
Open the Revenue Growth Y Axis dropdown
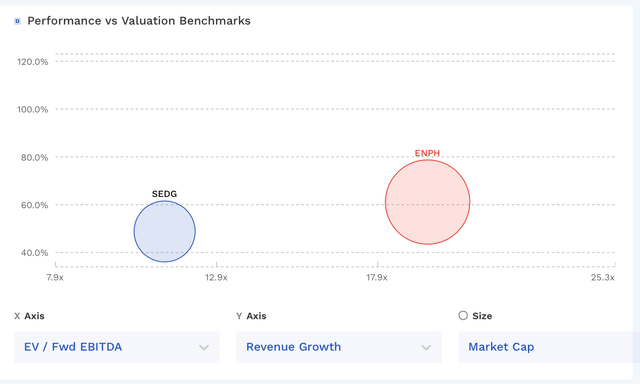click(x=339, y=347)
